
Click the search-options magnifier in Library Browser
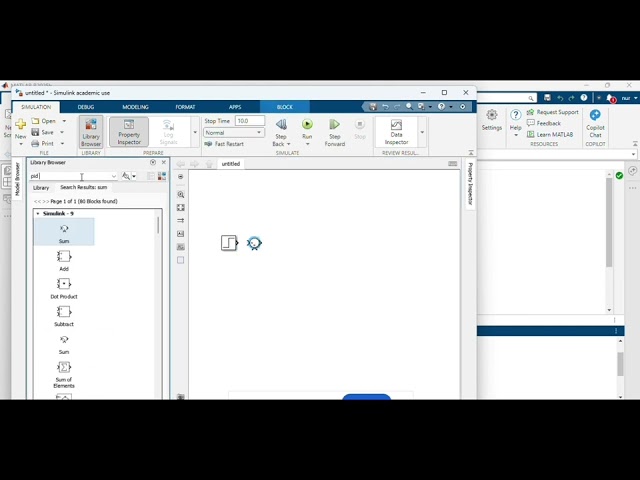click(x=126, y=176)
